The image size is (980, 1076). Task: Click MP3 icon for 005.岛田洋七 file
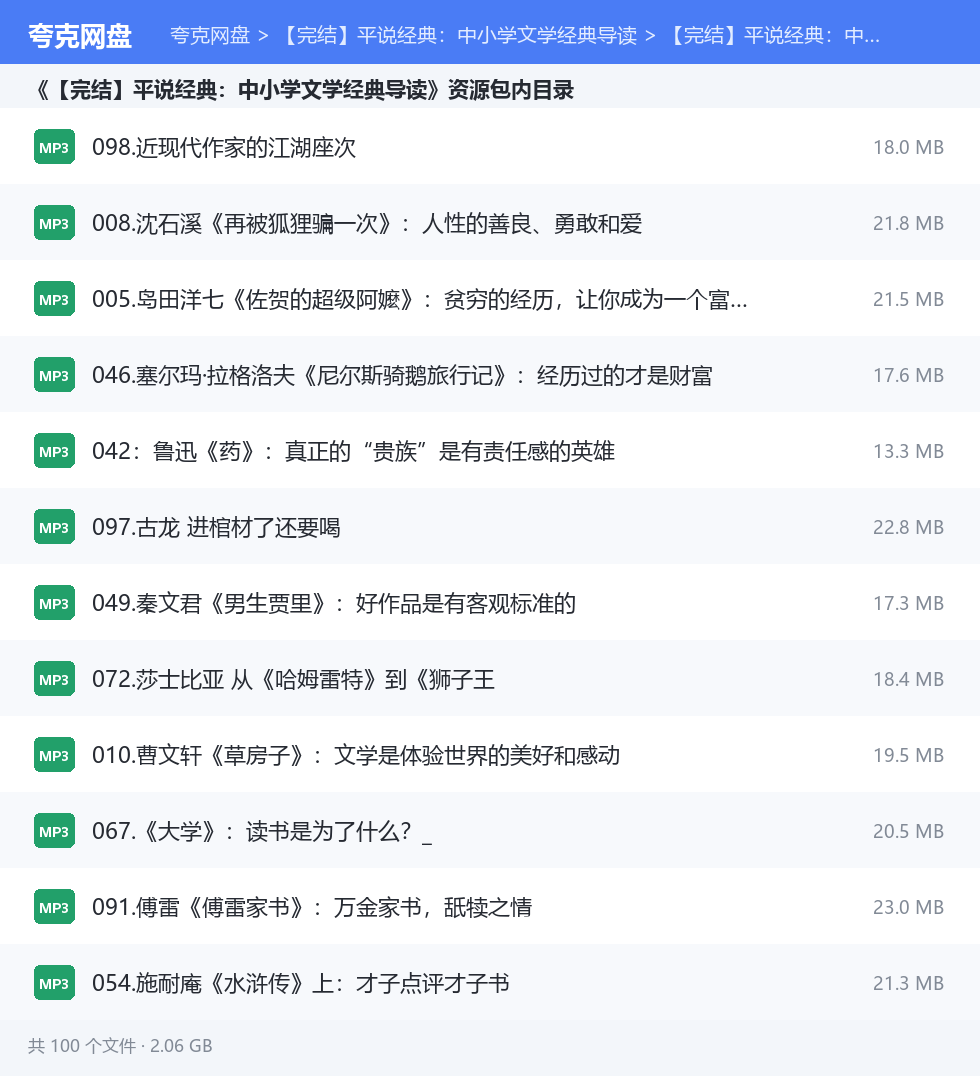pos(54,299)
